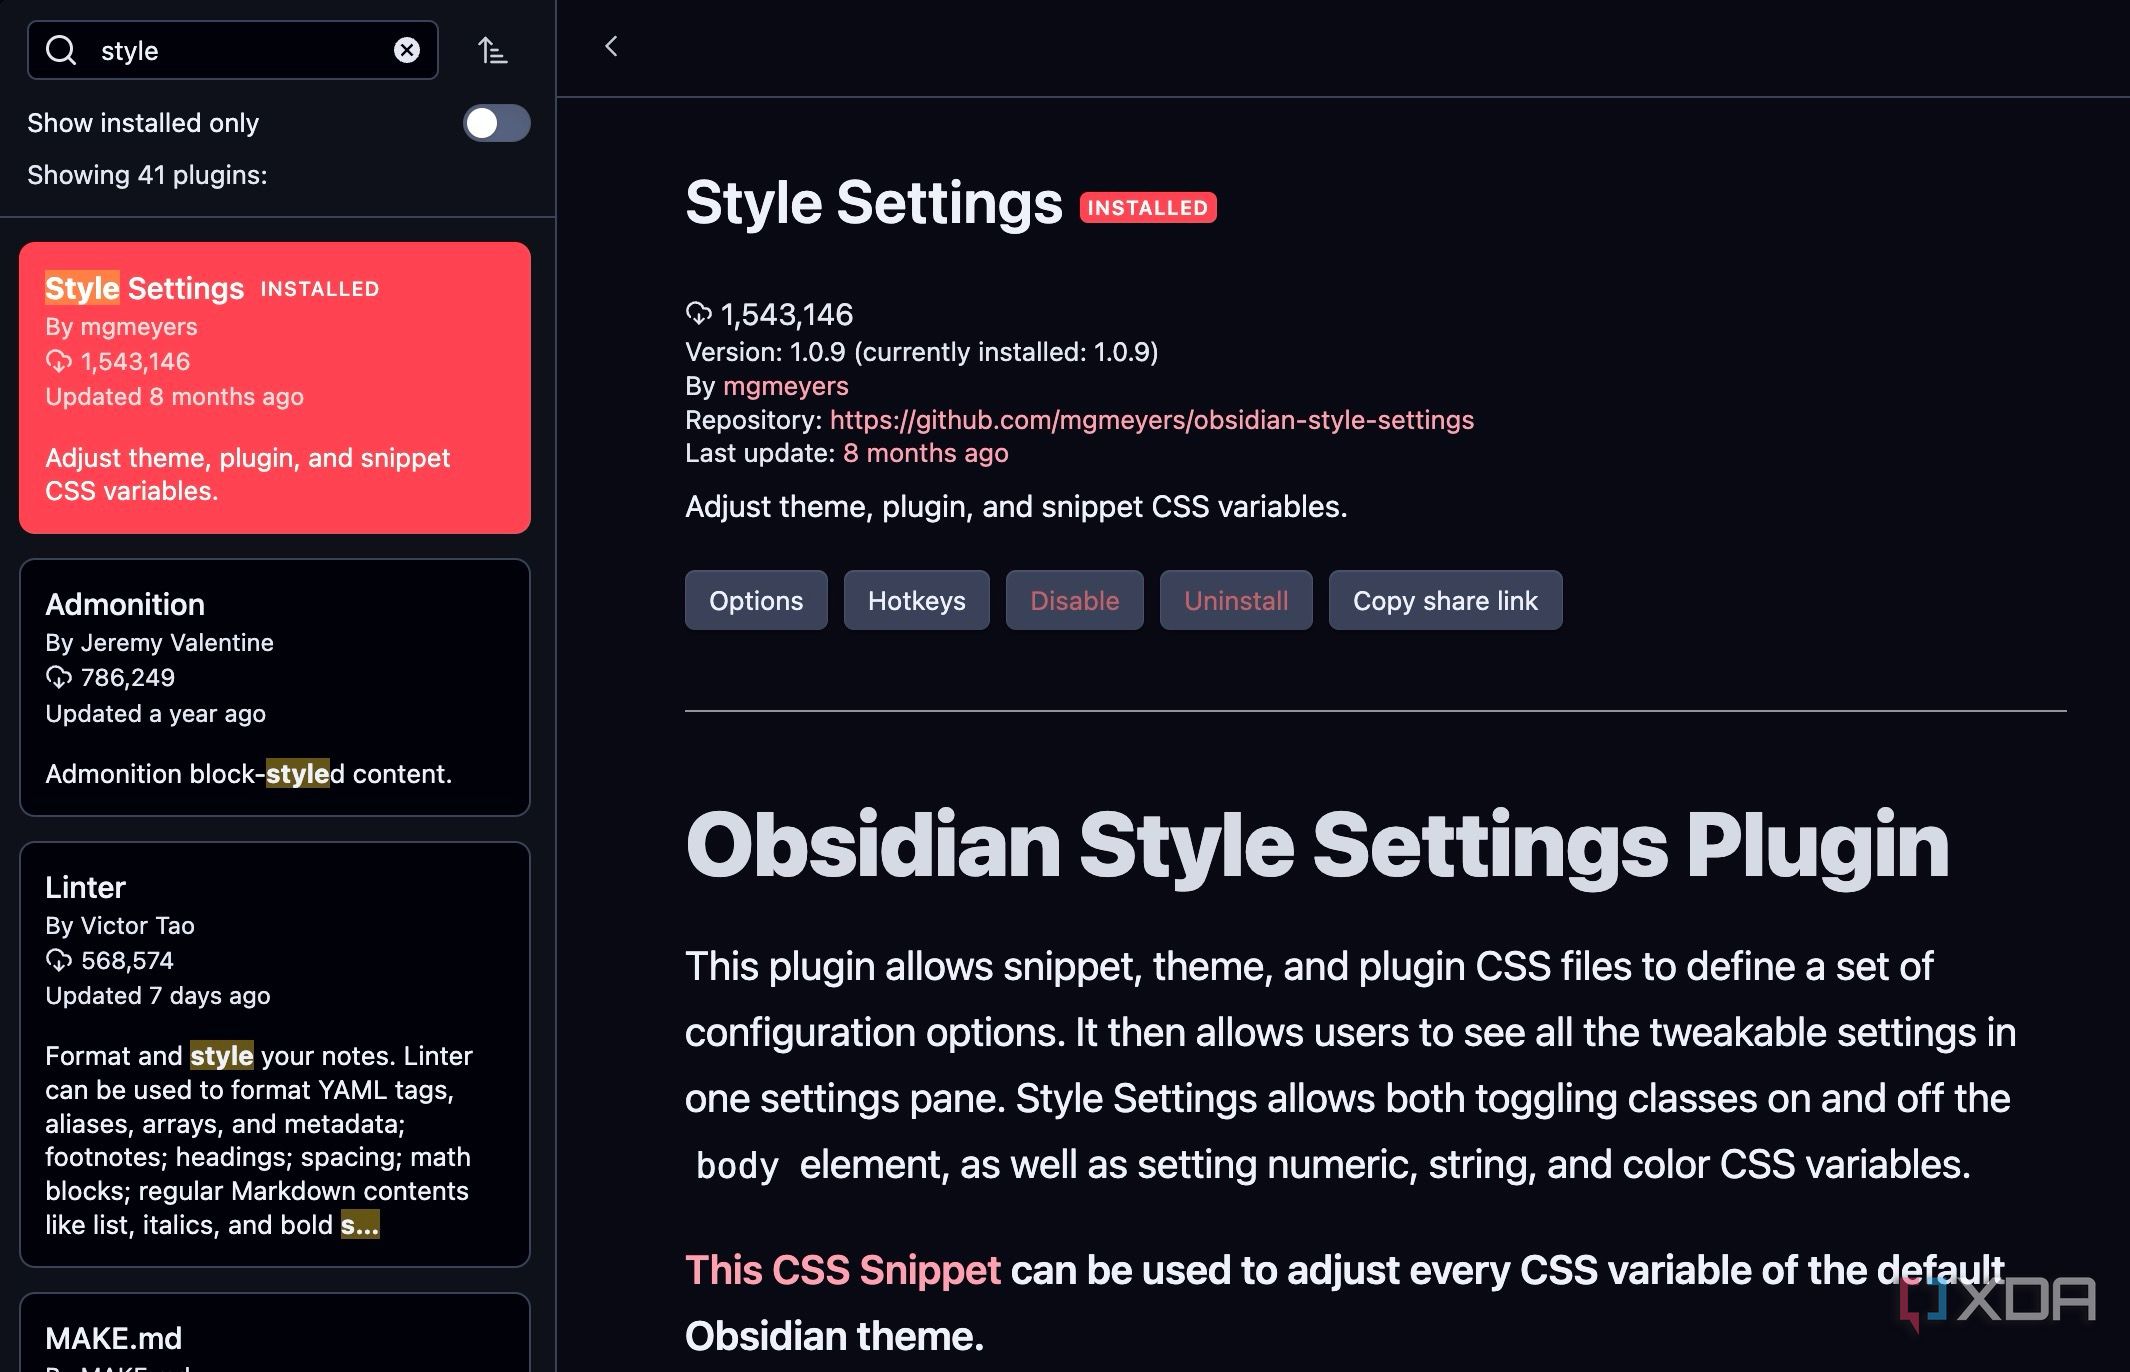Open mgmeyers author link in details
2130x1372 pixels.
(x=785, y=386)
